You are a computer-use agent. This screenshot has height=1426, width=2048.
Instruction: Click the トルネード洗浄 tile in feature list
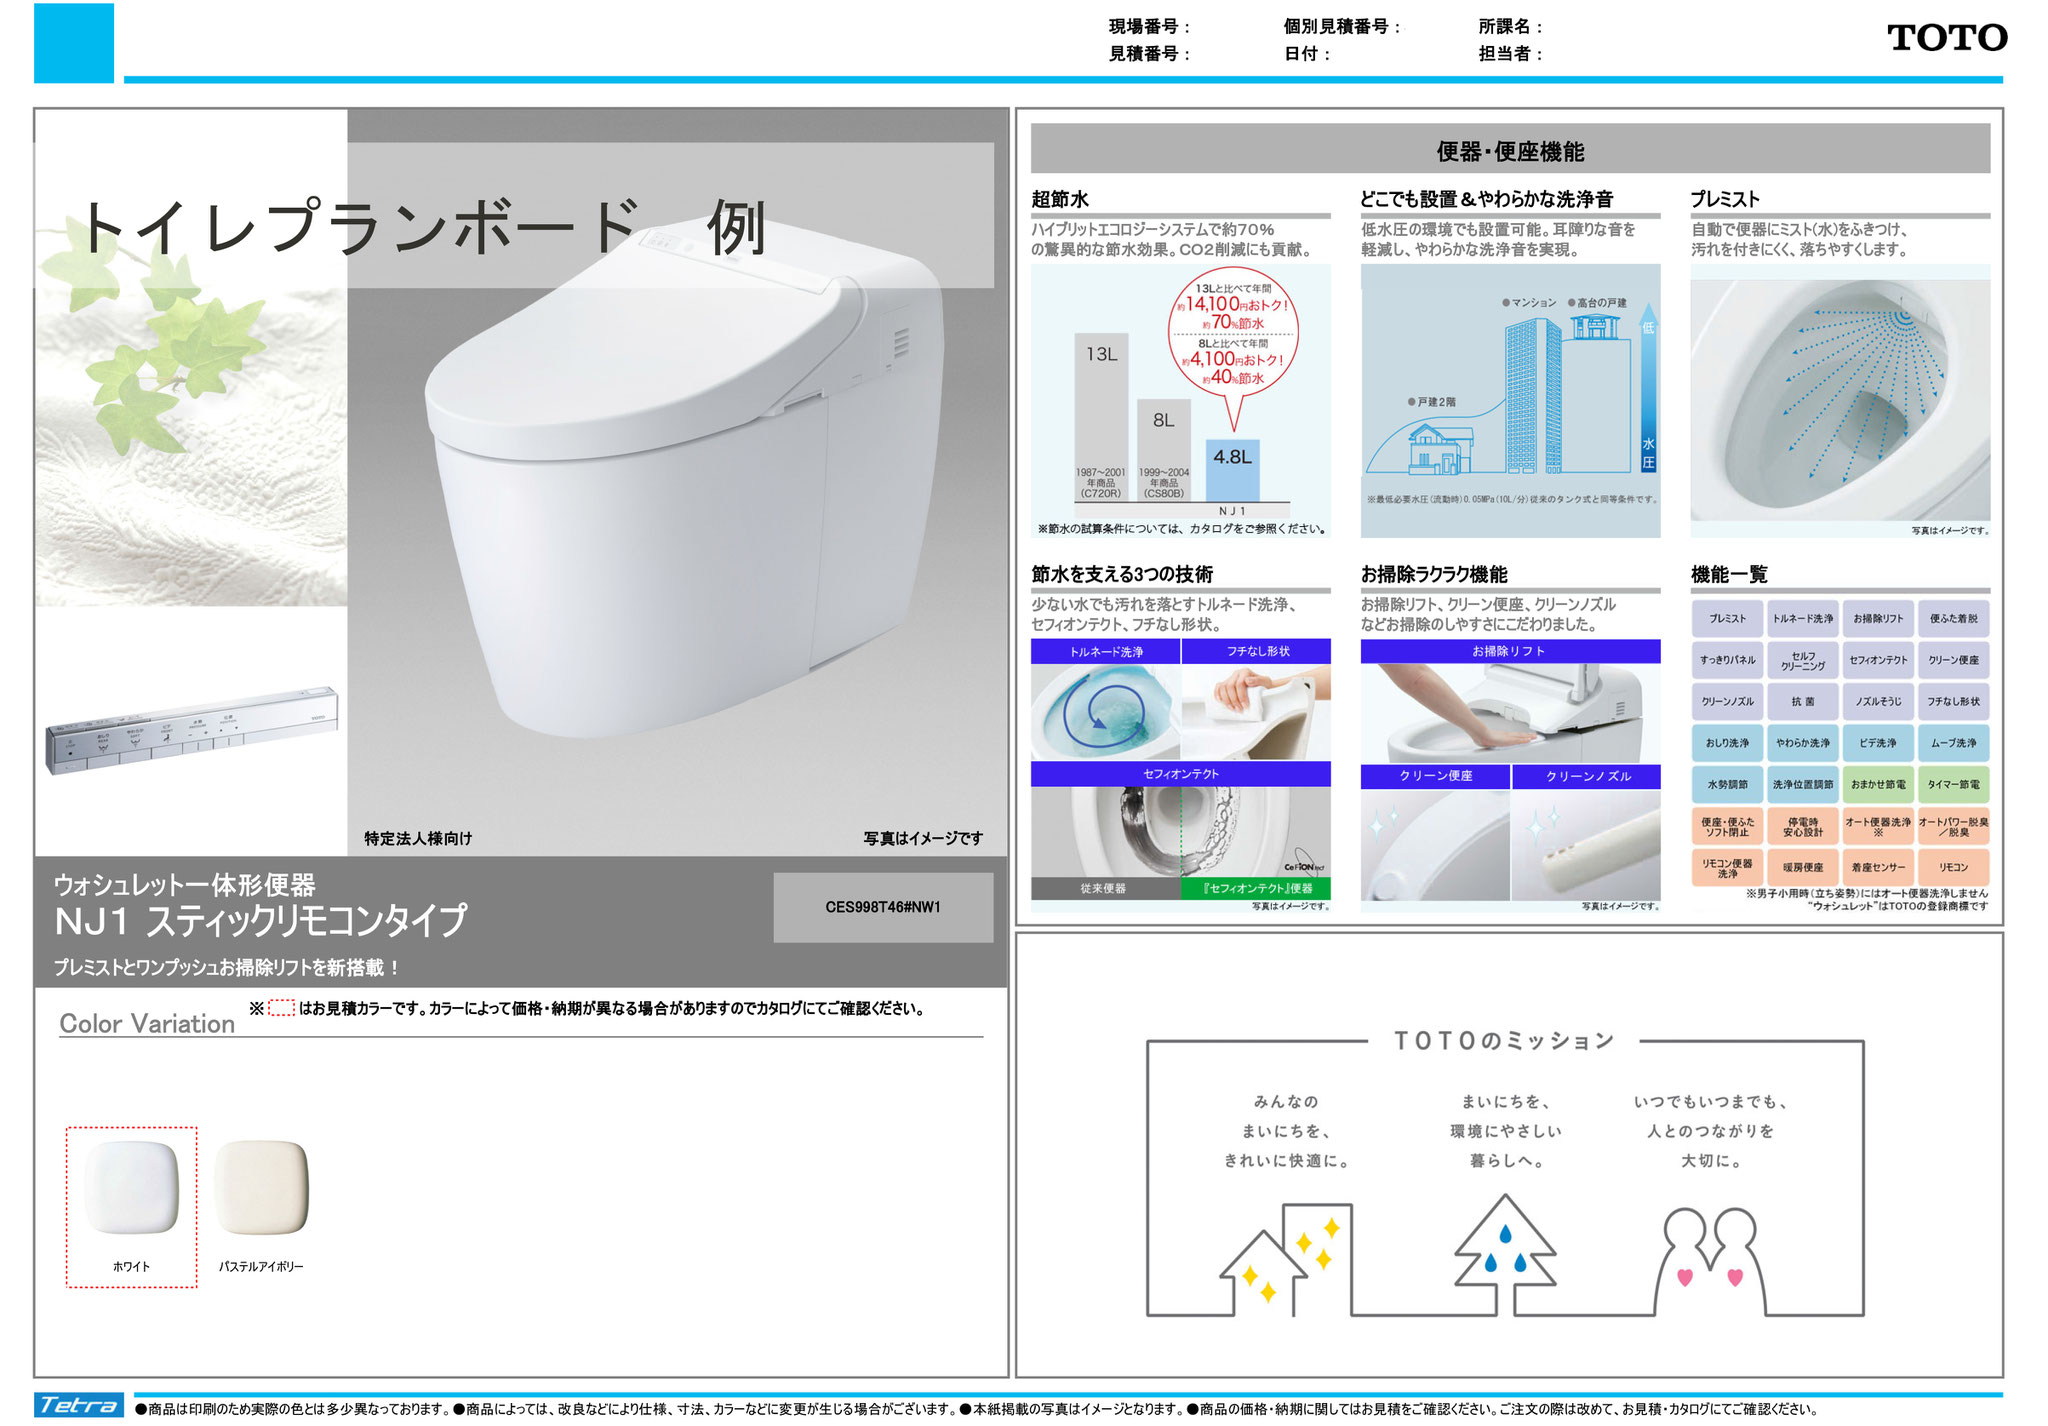point(1803,619)
